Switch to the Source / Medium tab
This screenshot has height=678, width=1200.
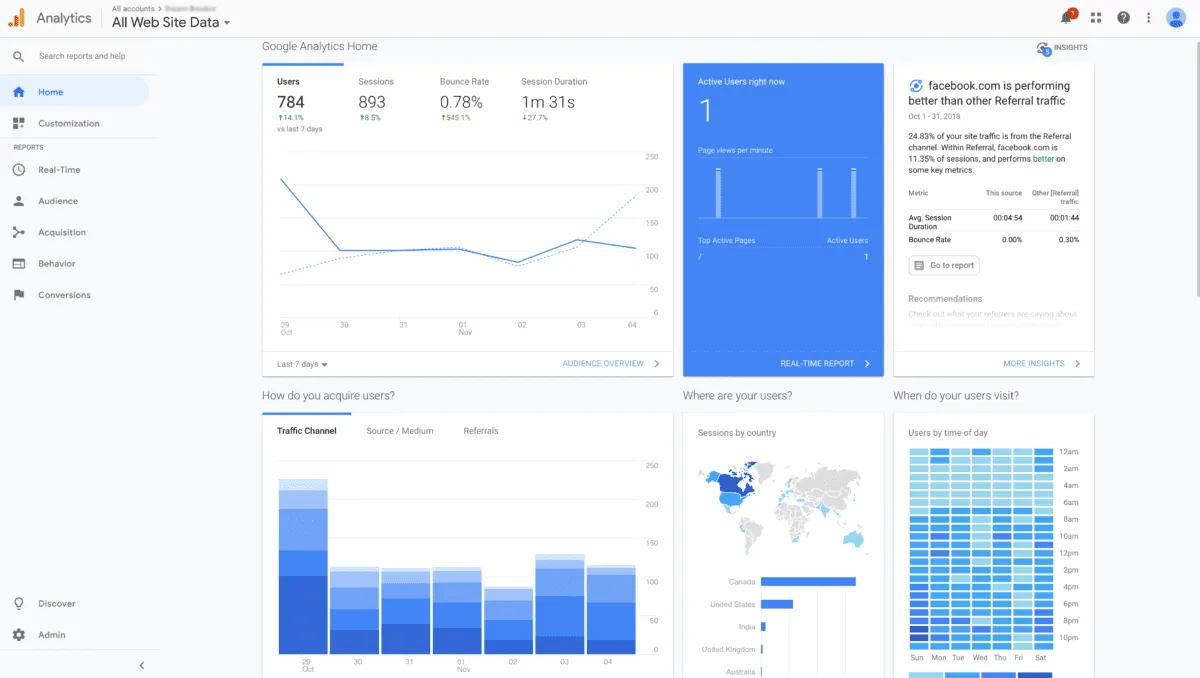pos(400,431)
